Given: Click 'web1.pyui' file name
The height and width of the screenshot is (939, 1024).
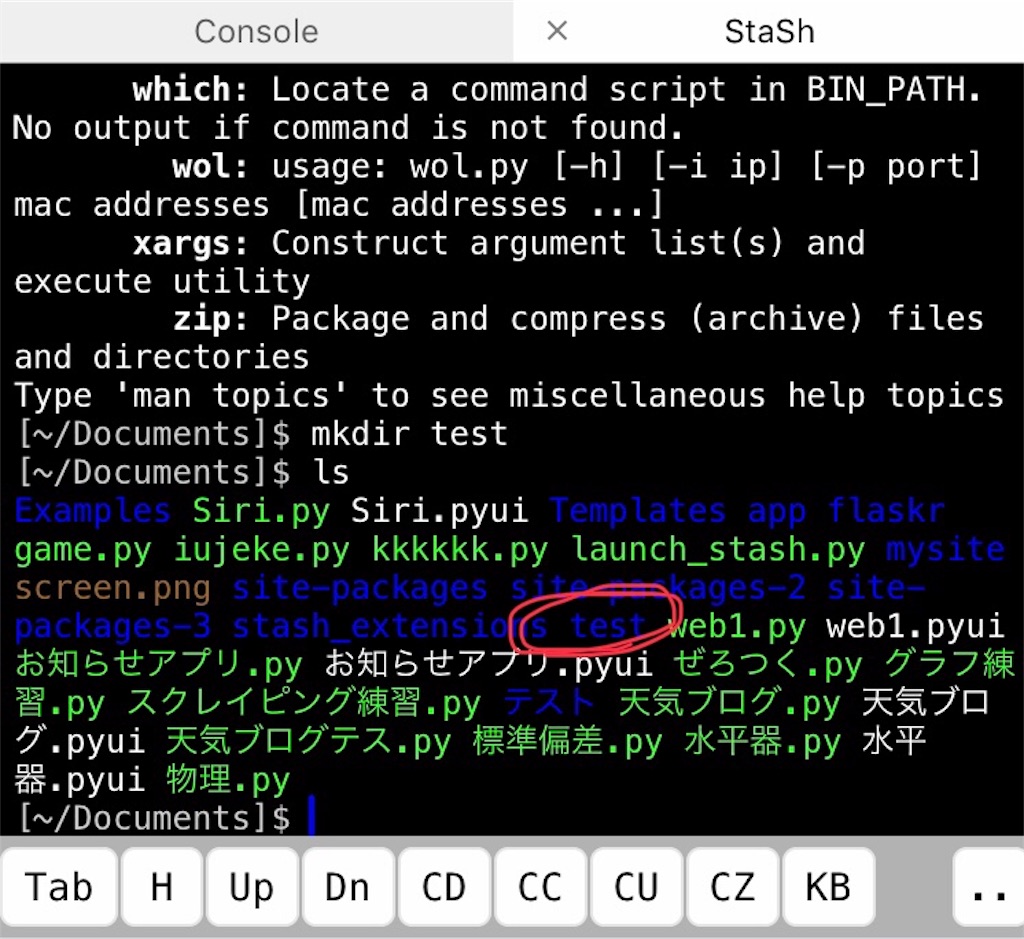Looking at the screenshot, I should click(x=915, y=626).
